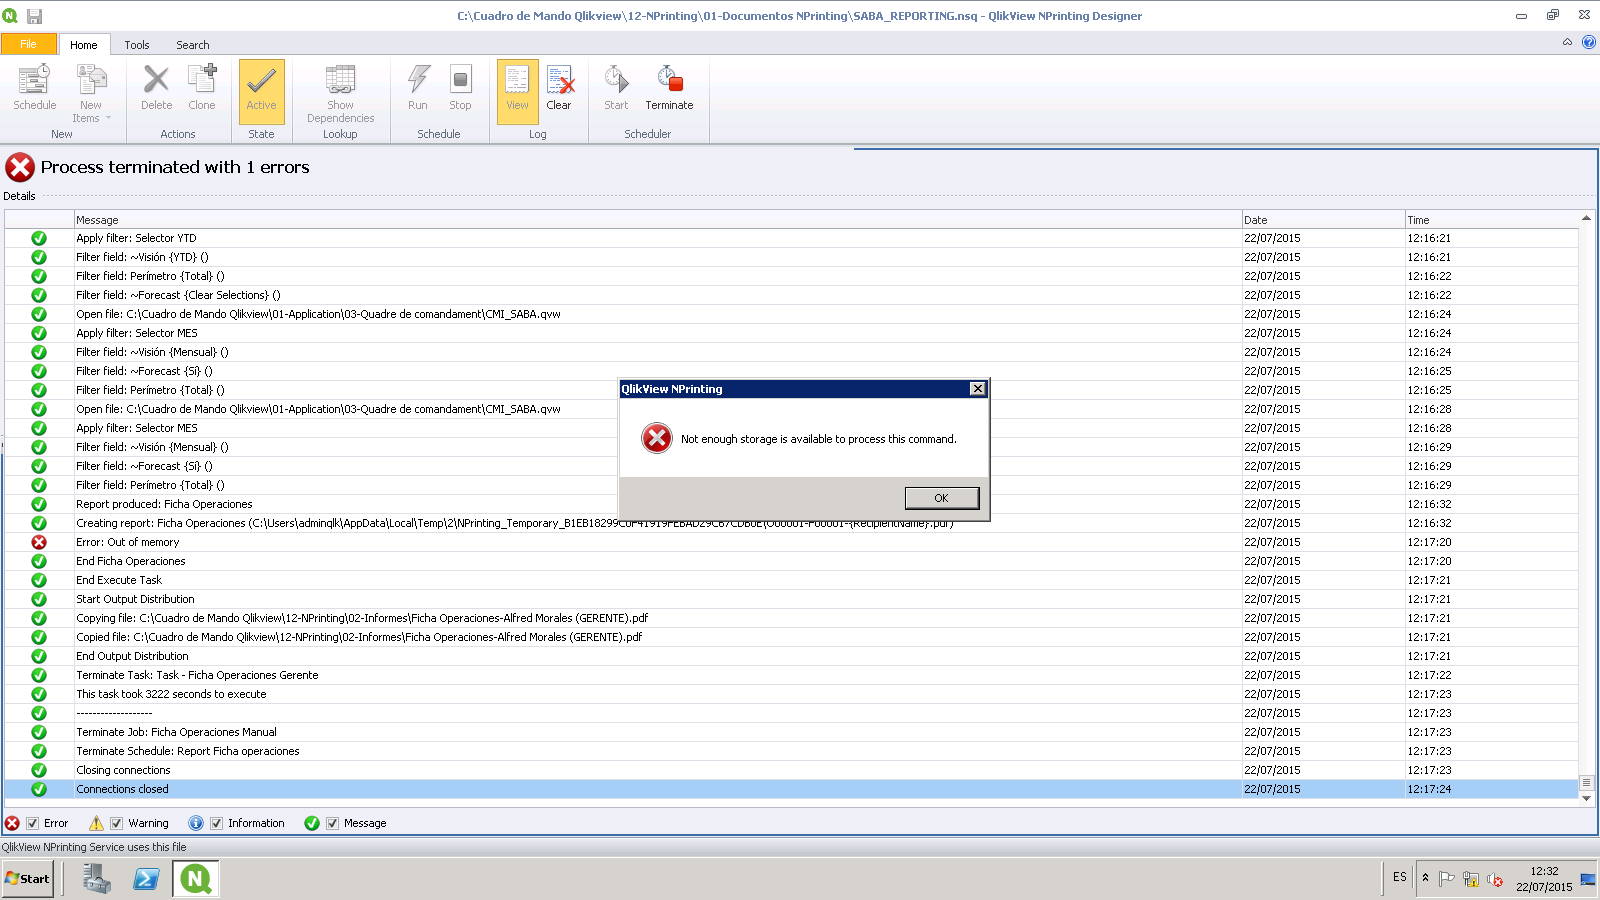Select 'Apply filter: Selector YTD' row
Image resolution: width=1600 pixels, height=900 pixels.
point(791,238)
